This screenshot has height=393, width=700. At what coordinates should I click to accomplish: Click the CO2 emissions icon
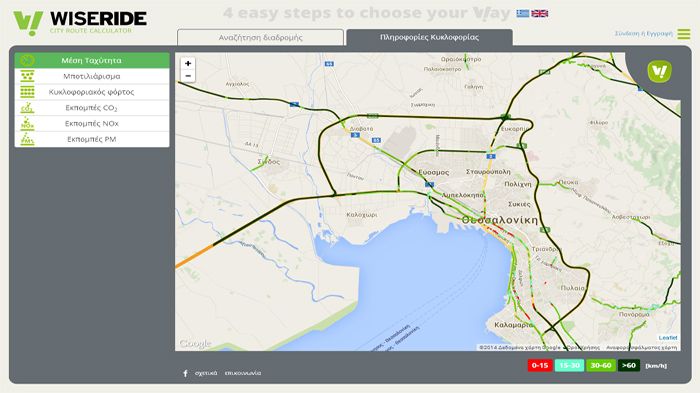[x=27, y=108]
